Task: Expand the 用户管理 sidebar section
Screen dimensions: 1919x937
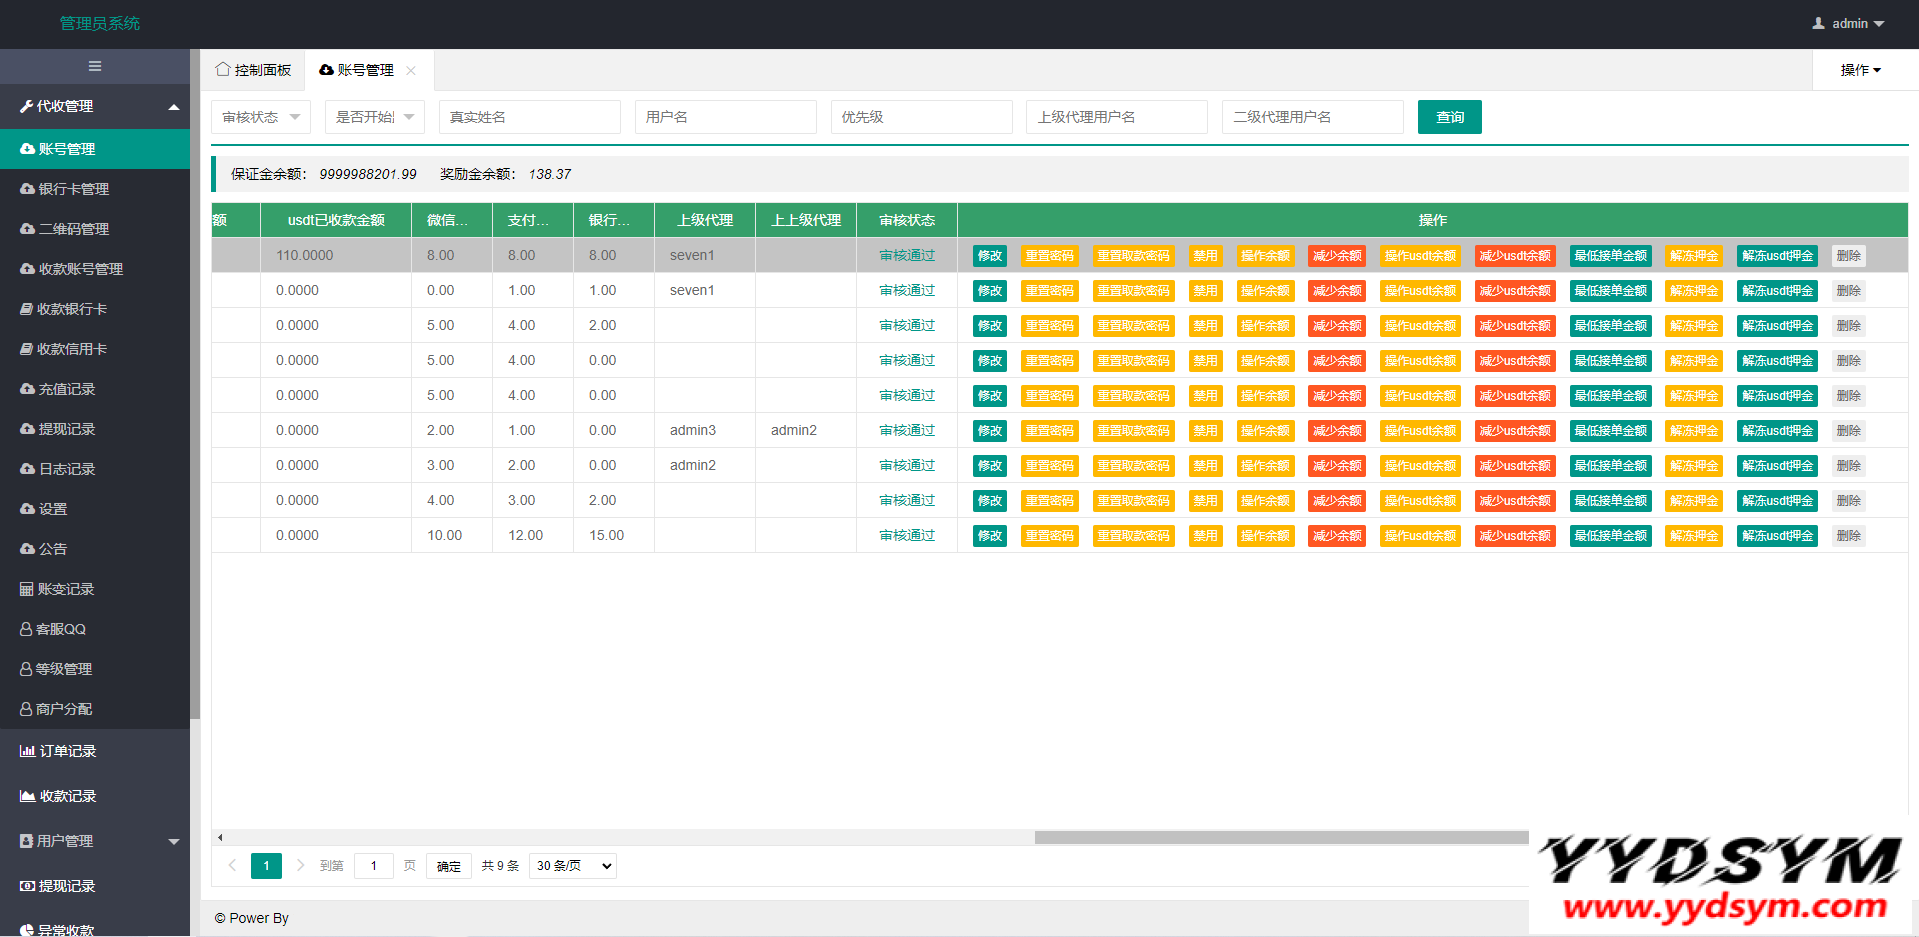Action: pyautogui.click(x=95, y=841)
